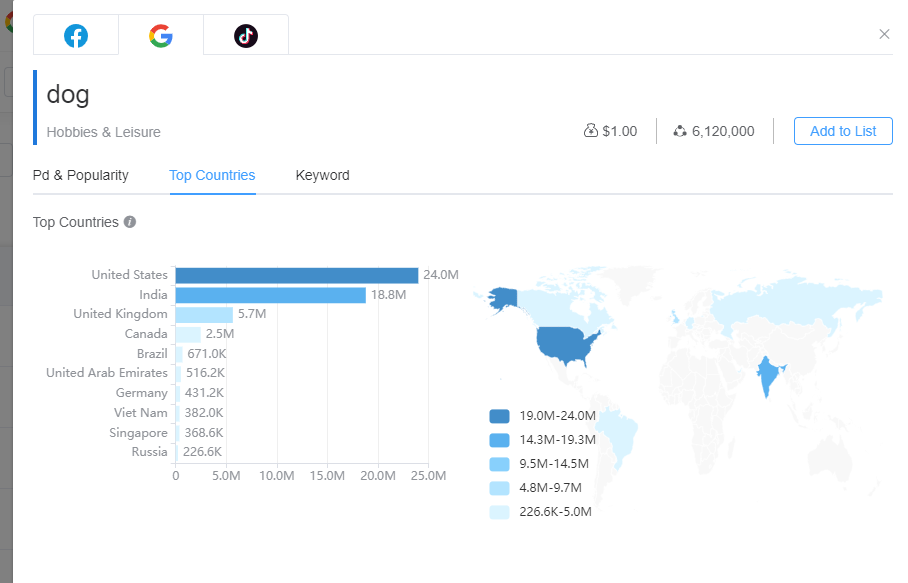Toggle the 9.5M-14.5M legend swatch
Viewport: 908px width, 583px height.
499,464
